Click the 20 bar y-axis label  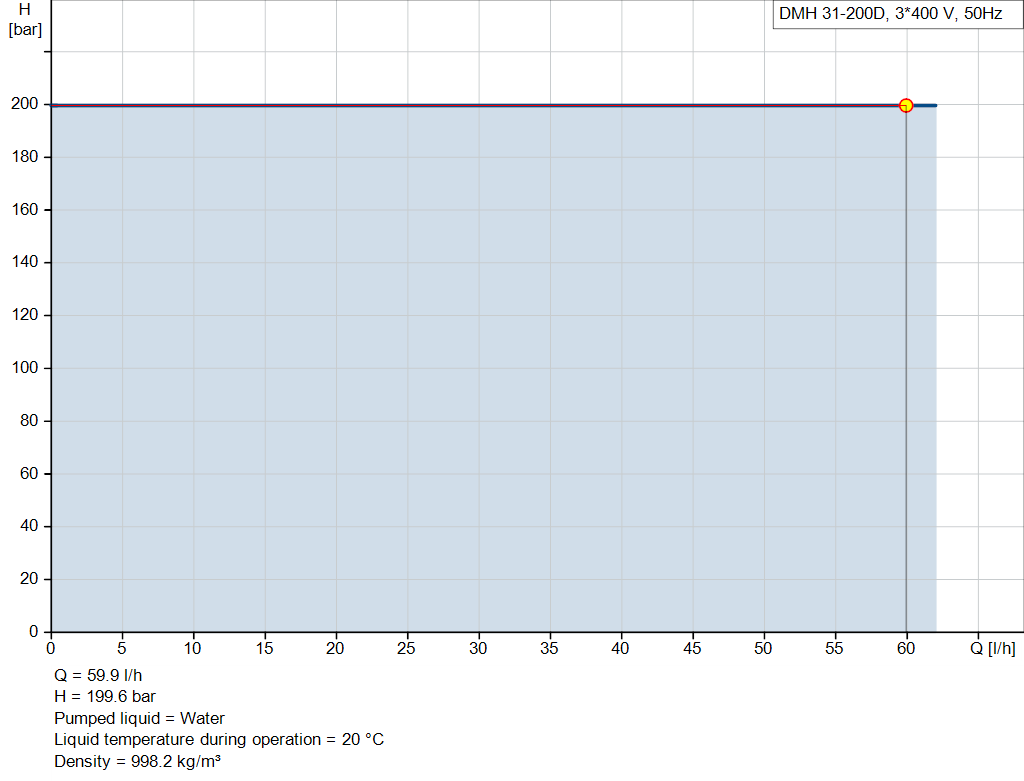click(29, 579)
